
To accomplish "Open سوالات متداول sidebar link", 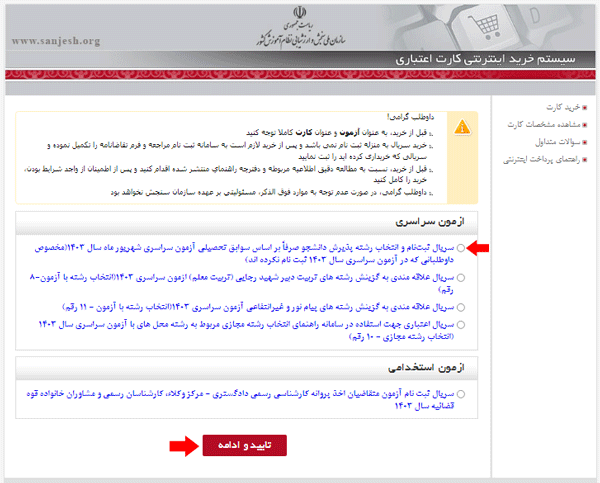I will (x=558, y=142).
